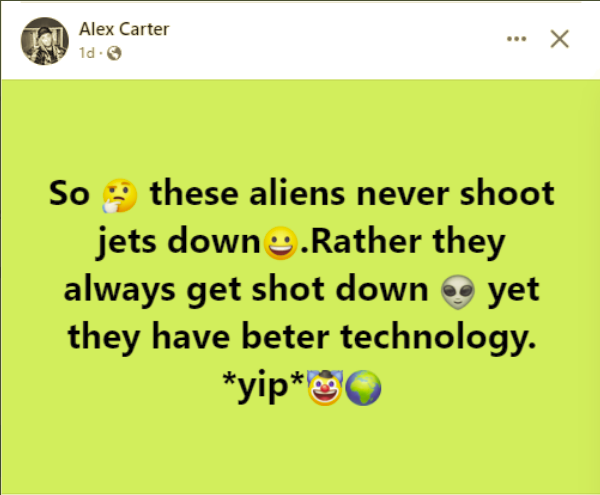Click the word 'jets' in the post
600x495 pixels.
click(x=126, y=243)
